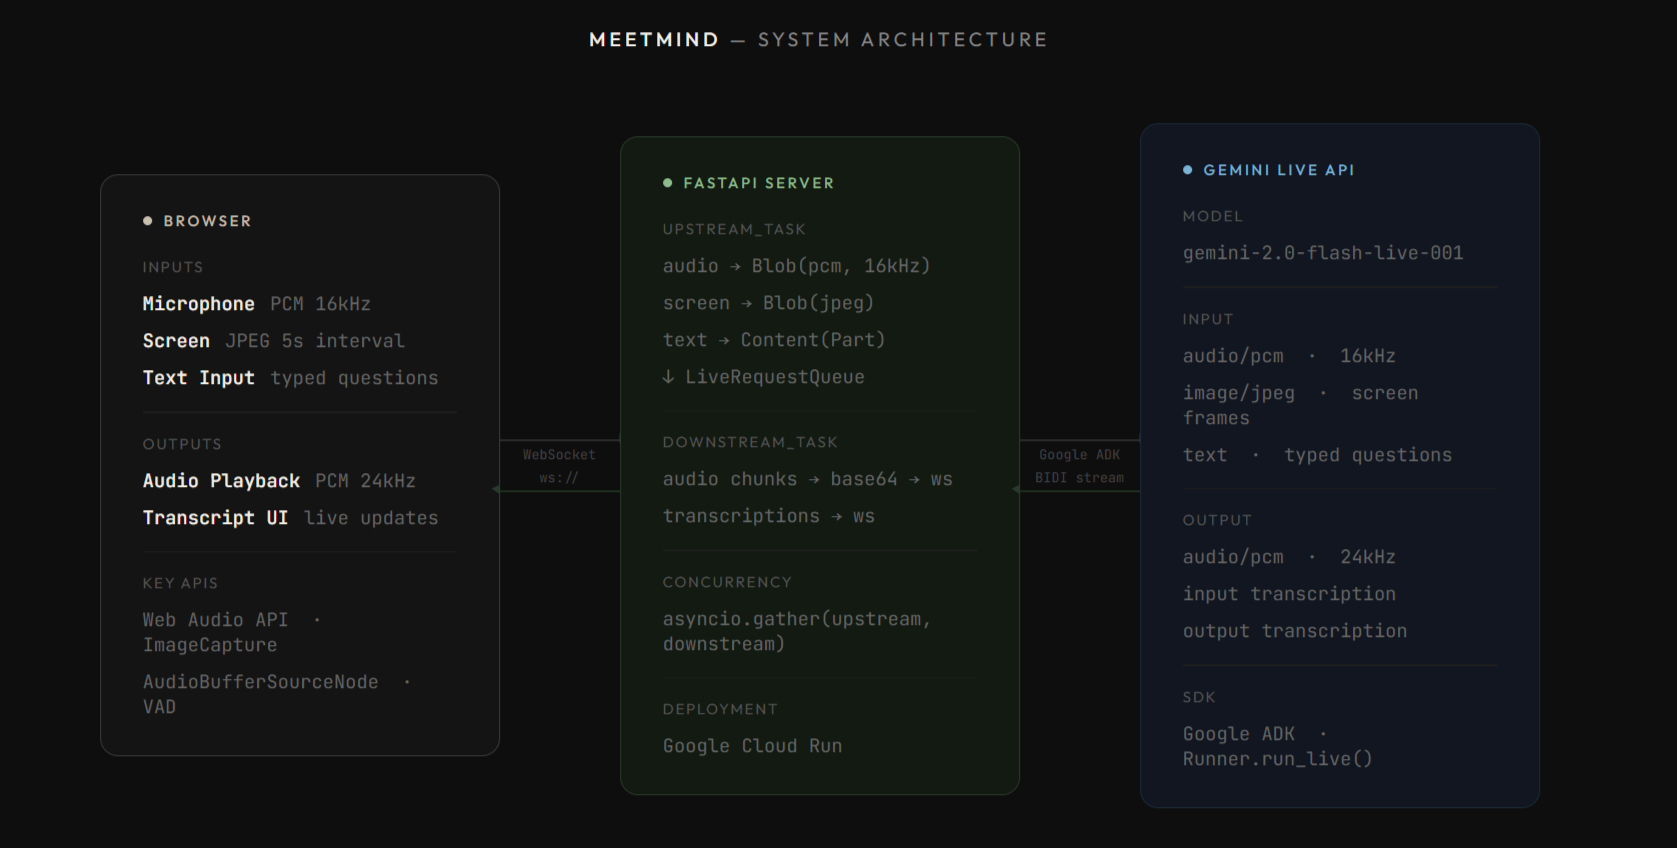Click the INPUT label in Gemini panel
This screenshot has height=848, width=1677.
click(1208, 319)
